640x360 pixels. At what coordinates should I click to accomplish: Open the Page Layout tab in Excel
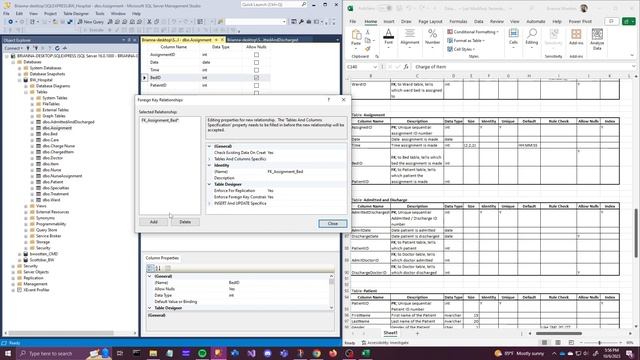(430, 21)
